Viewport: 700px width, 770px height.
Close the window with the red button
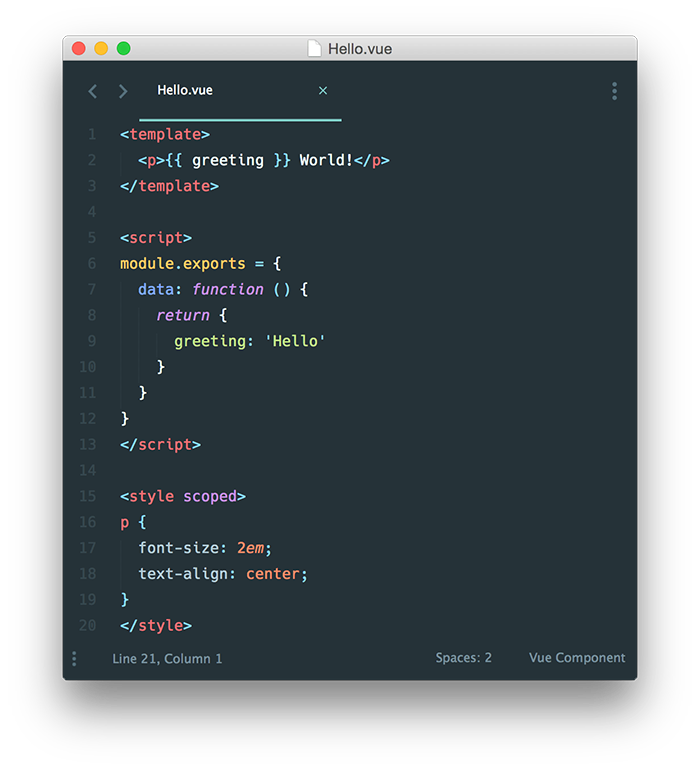click(x=79, y=48)
